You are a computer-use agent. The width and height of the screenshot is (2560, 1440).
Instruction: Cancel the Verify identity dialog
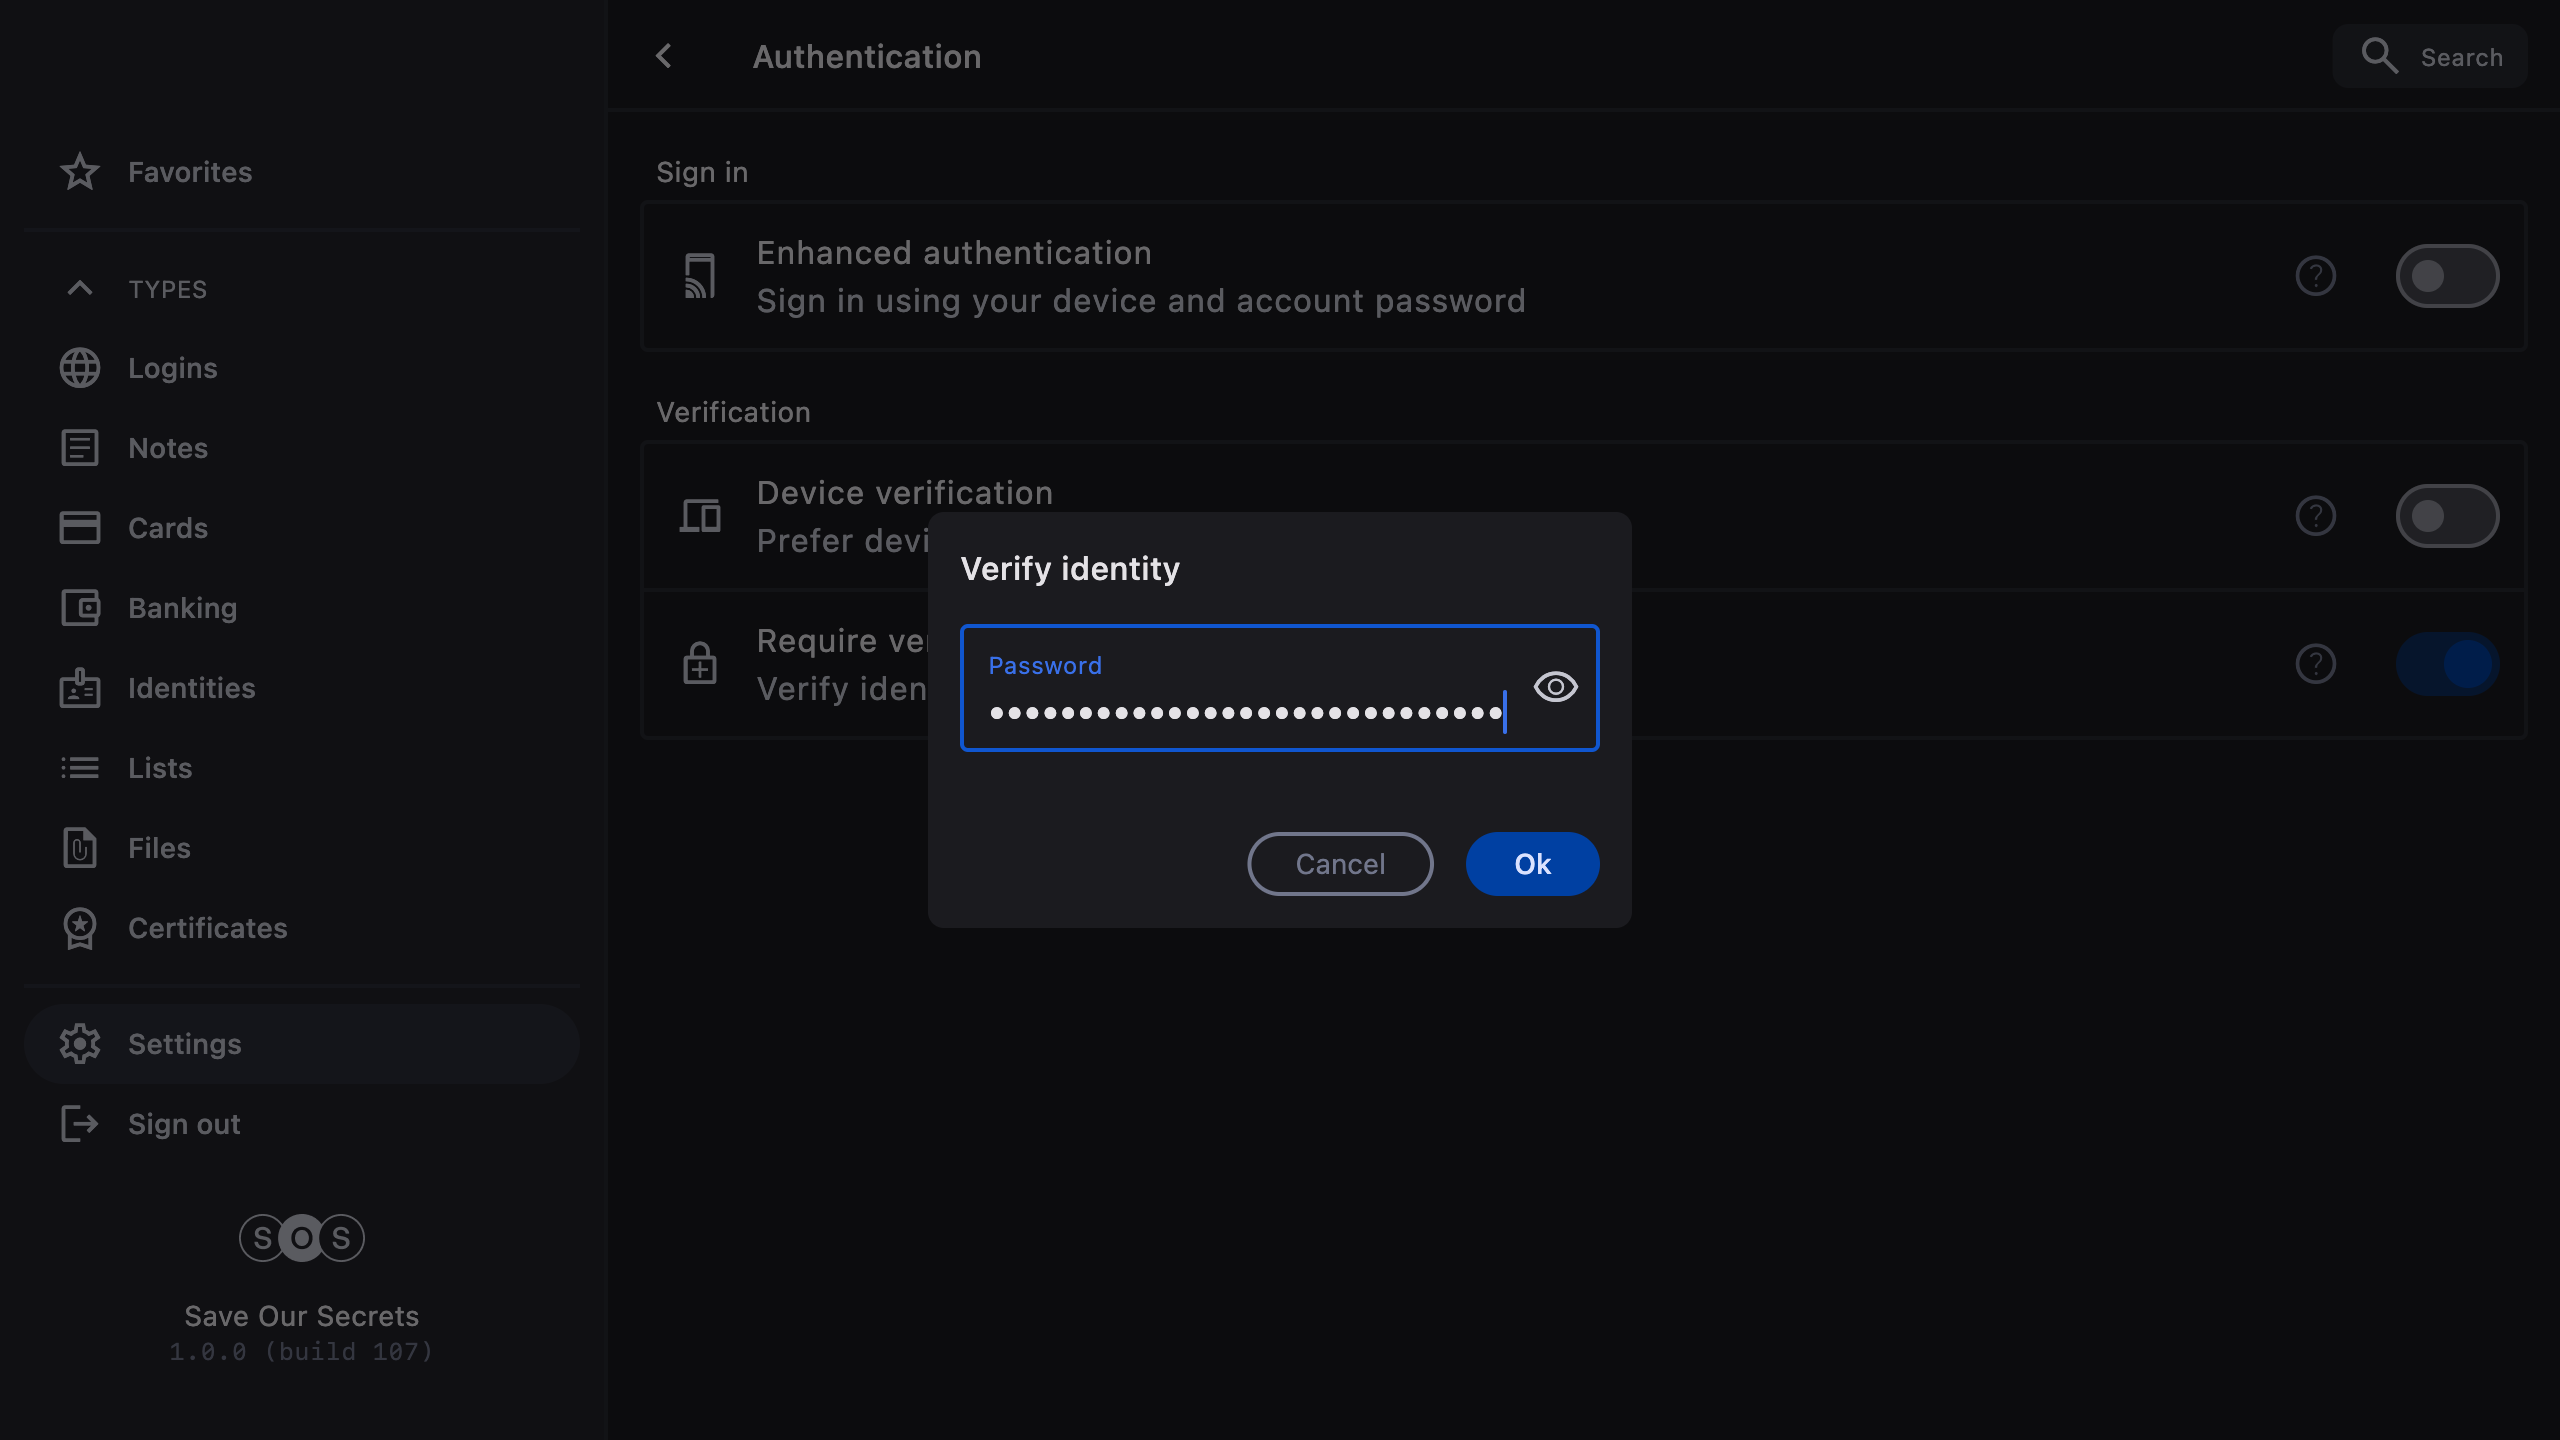point(1340,864)
